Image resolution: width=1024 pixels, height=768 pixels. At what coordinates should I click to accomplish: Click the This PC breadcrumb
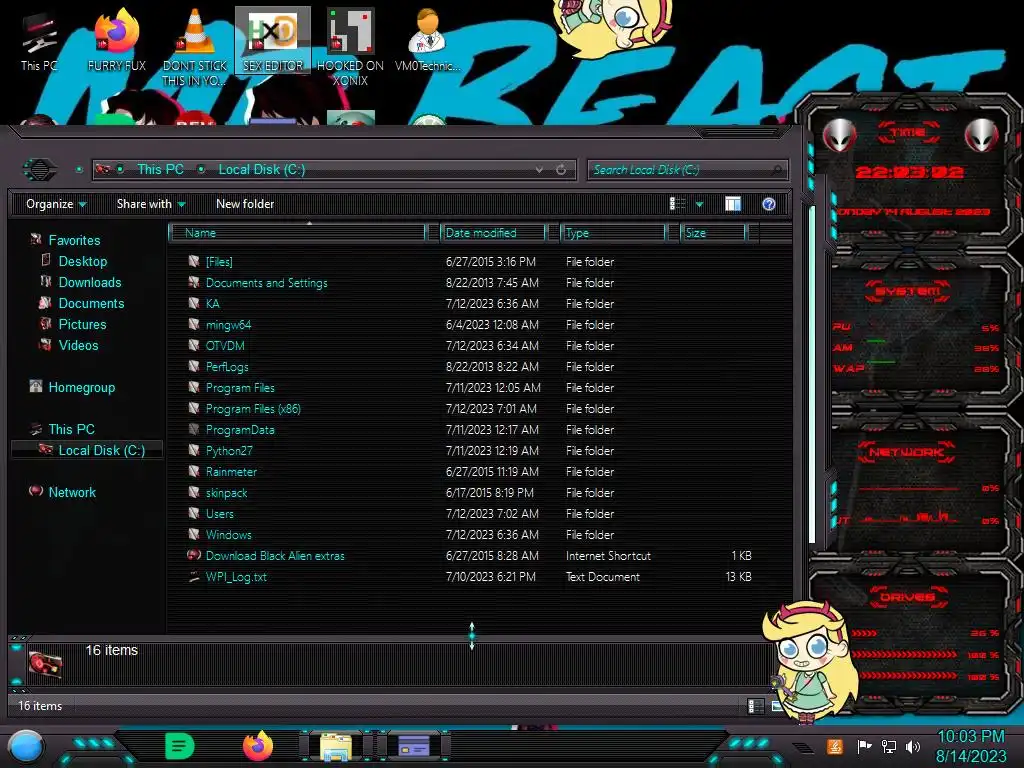click(160, 169)
